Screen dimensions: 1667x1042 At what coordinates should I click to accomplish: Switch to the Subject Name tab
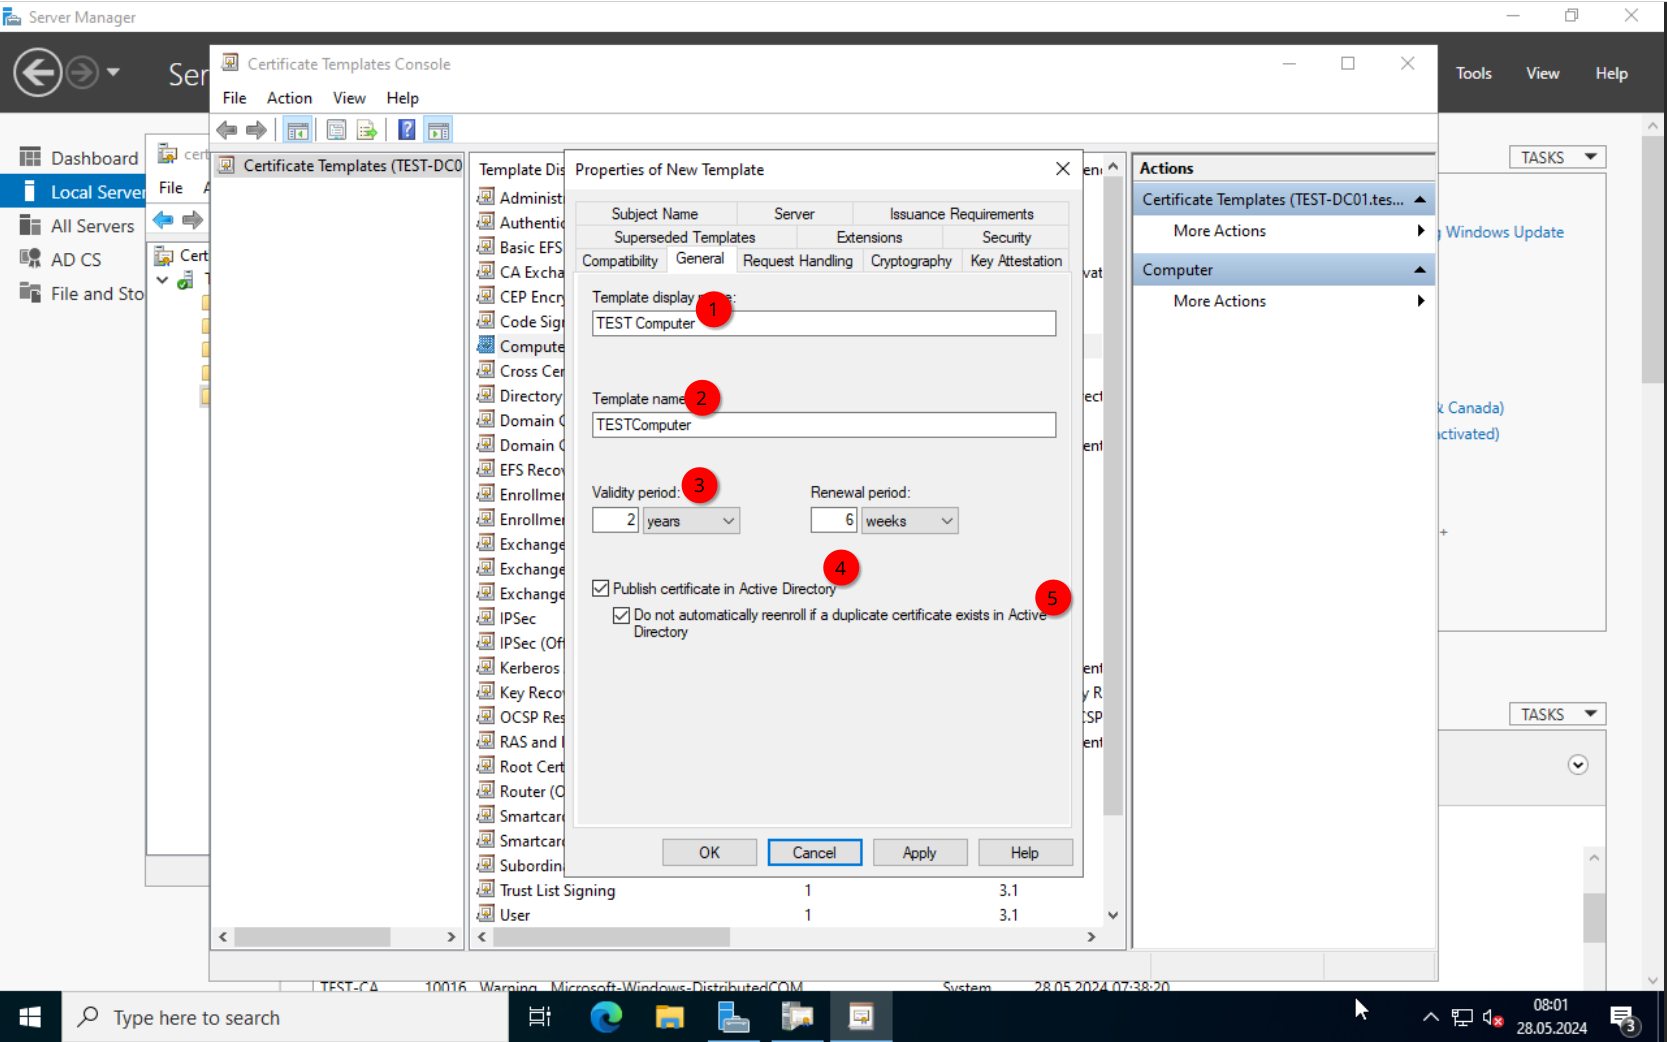click(x=655, y=214)
